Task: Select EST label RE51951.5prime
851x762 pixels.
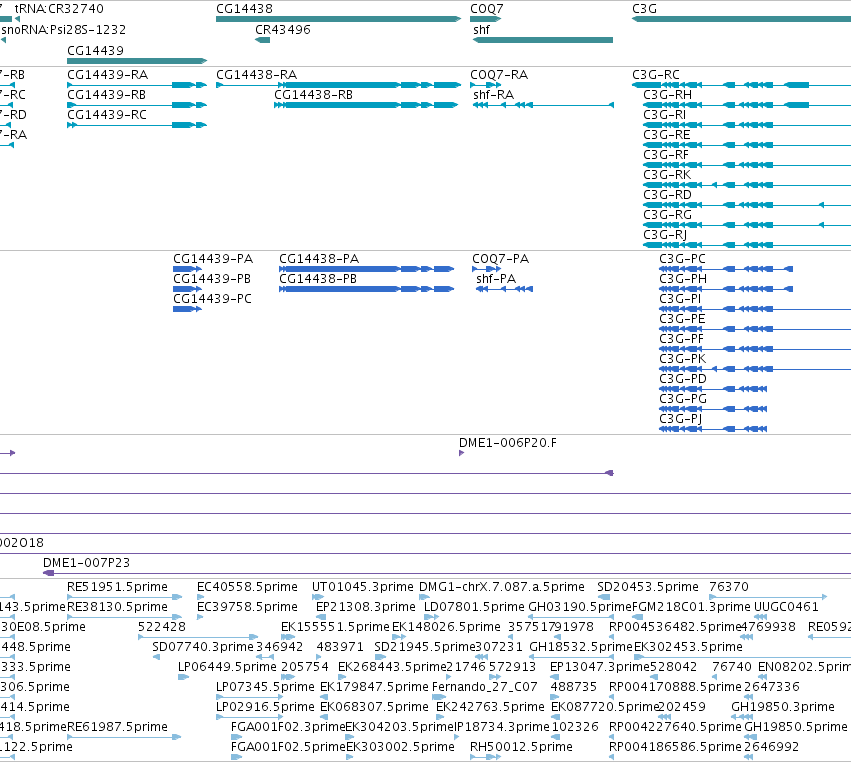Action: point(117,587)
